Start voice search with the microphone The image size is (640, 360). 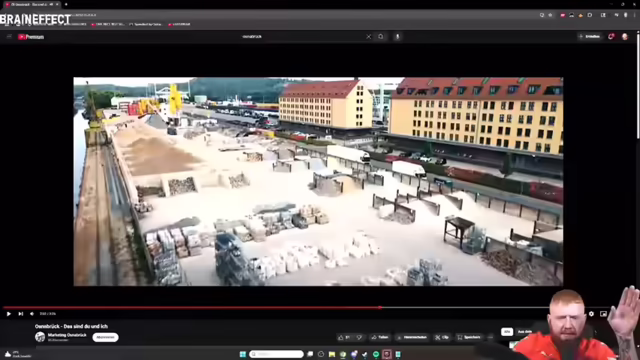tap(398, 37)
